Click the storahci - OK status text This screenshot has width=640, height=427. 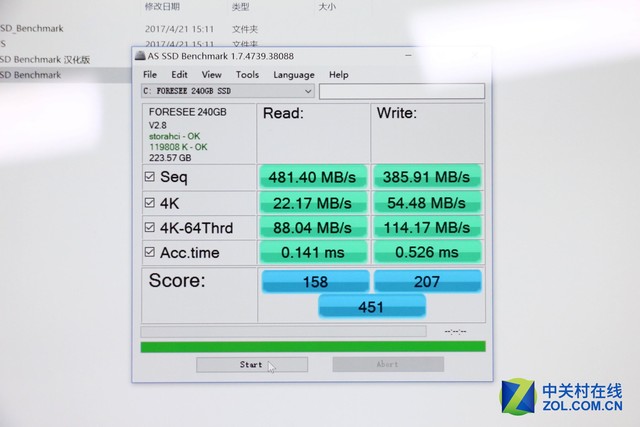pyautogui.click(x=174, y=136)
